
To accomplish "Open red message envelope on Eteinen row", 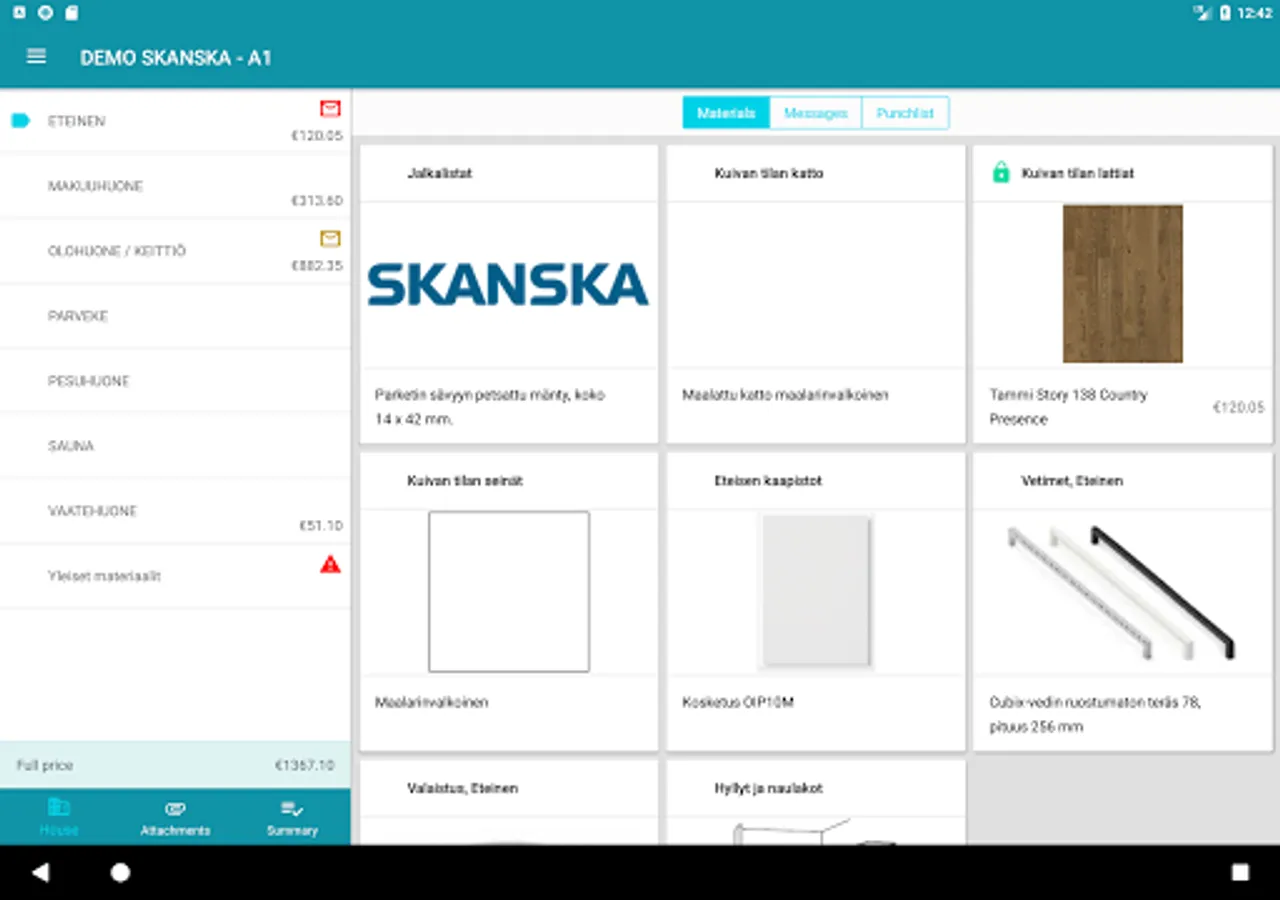I will 330,109.
